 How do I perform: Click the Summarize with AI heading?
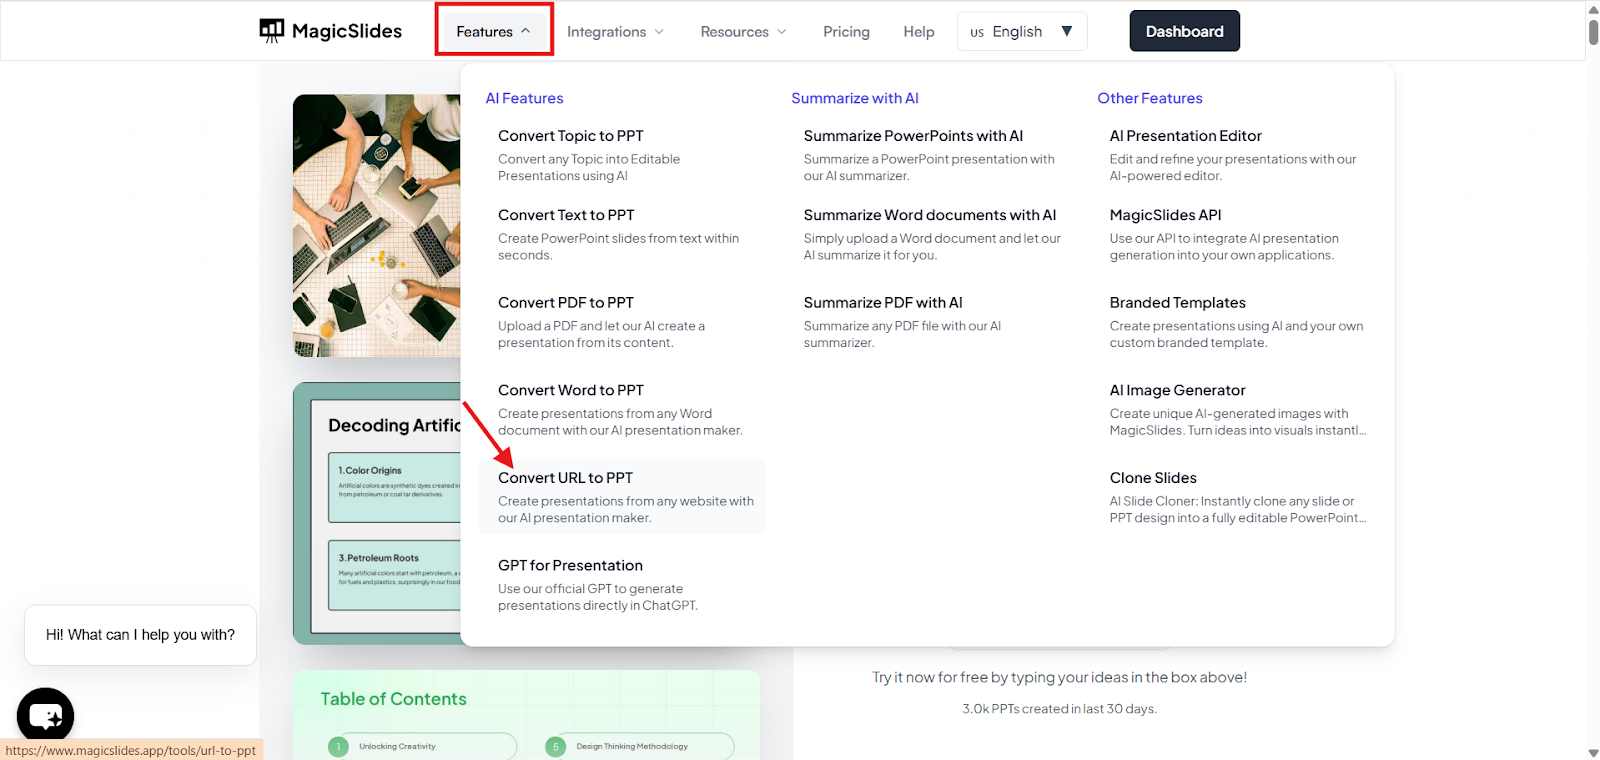click(x=855, y=98)
